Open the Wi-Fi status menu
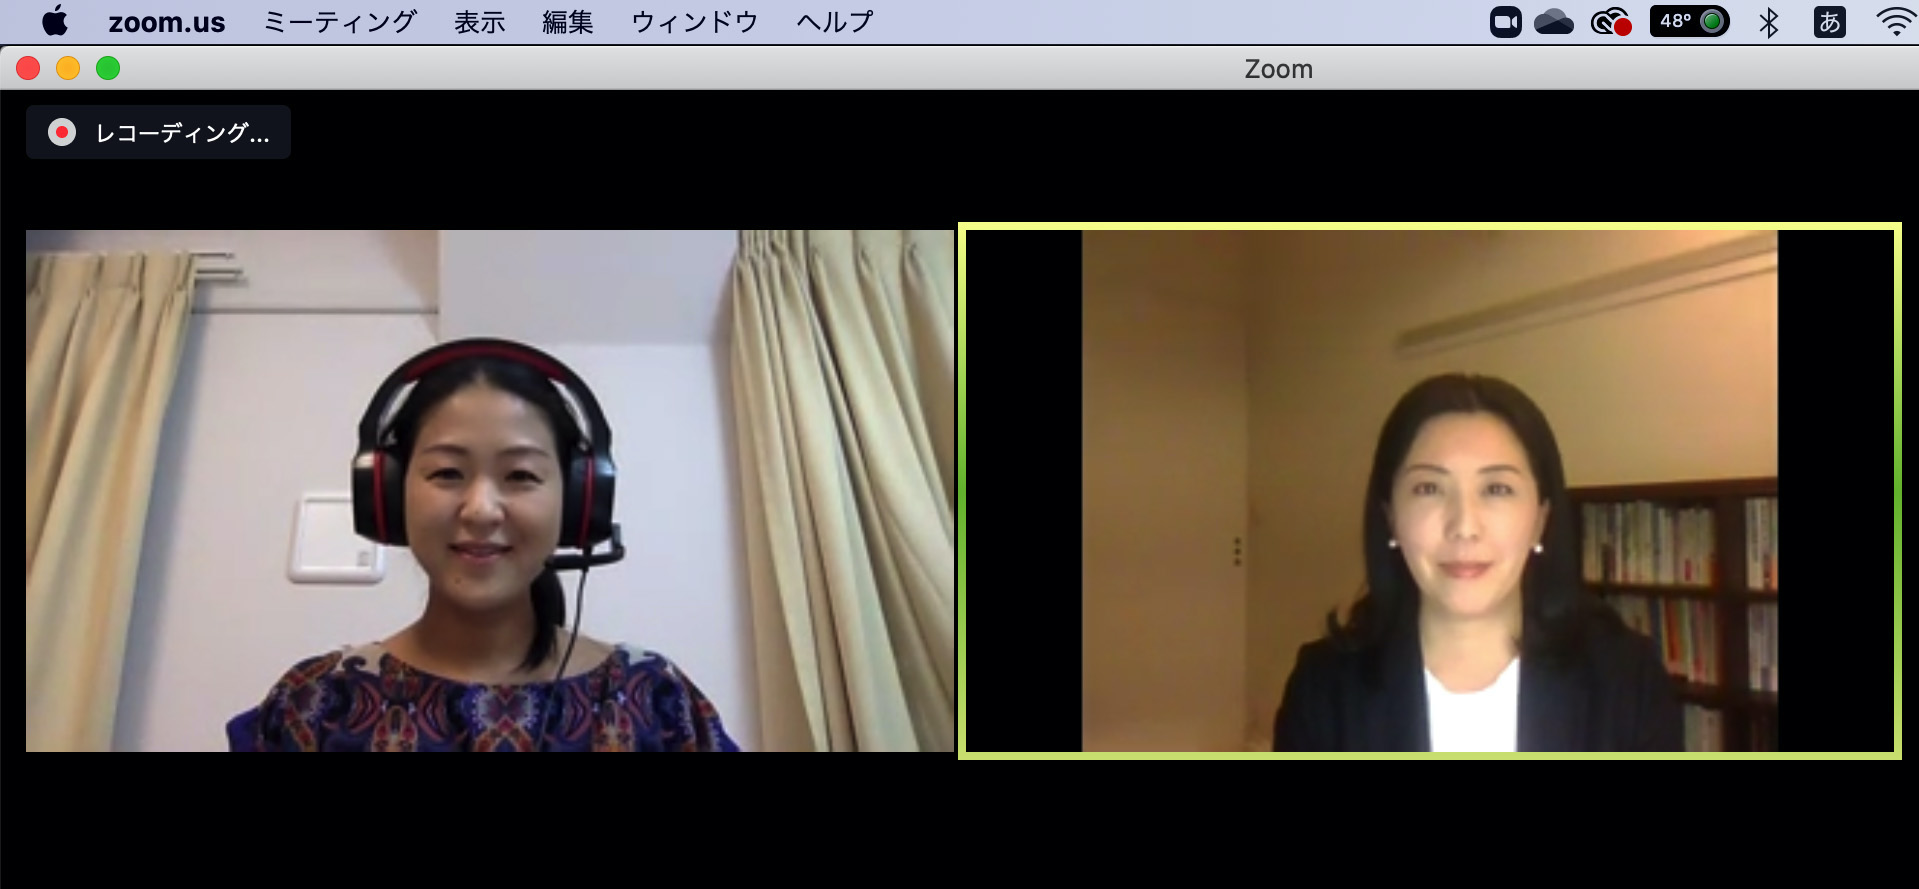 point(1894,22)
